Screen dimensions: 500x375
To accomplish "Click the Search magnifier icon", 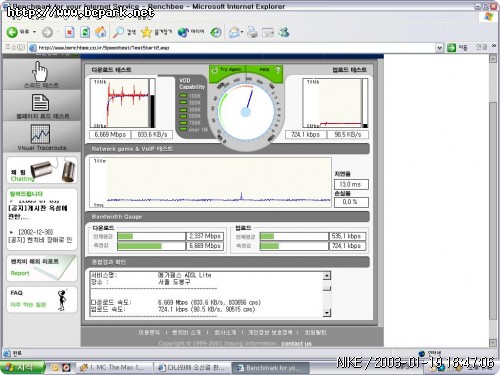I will (118, 32).
